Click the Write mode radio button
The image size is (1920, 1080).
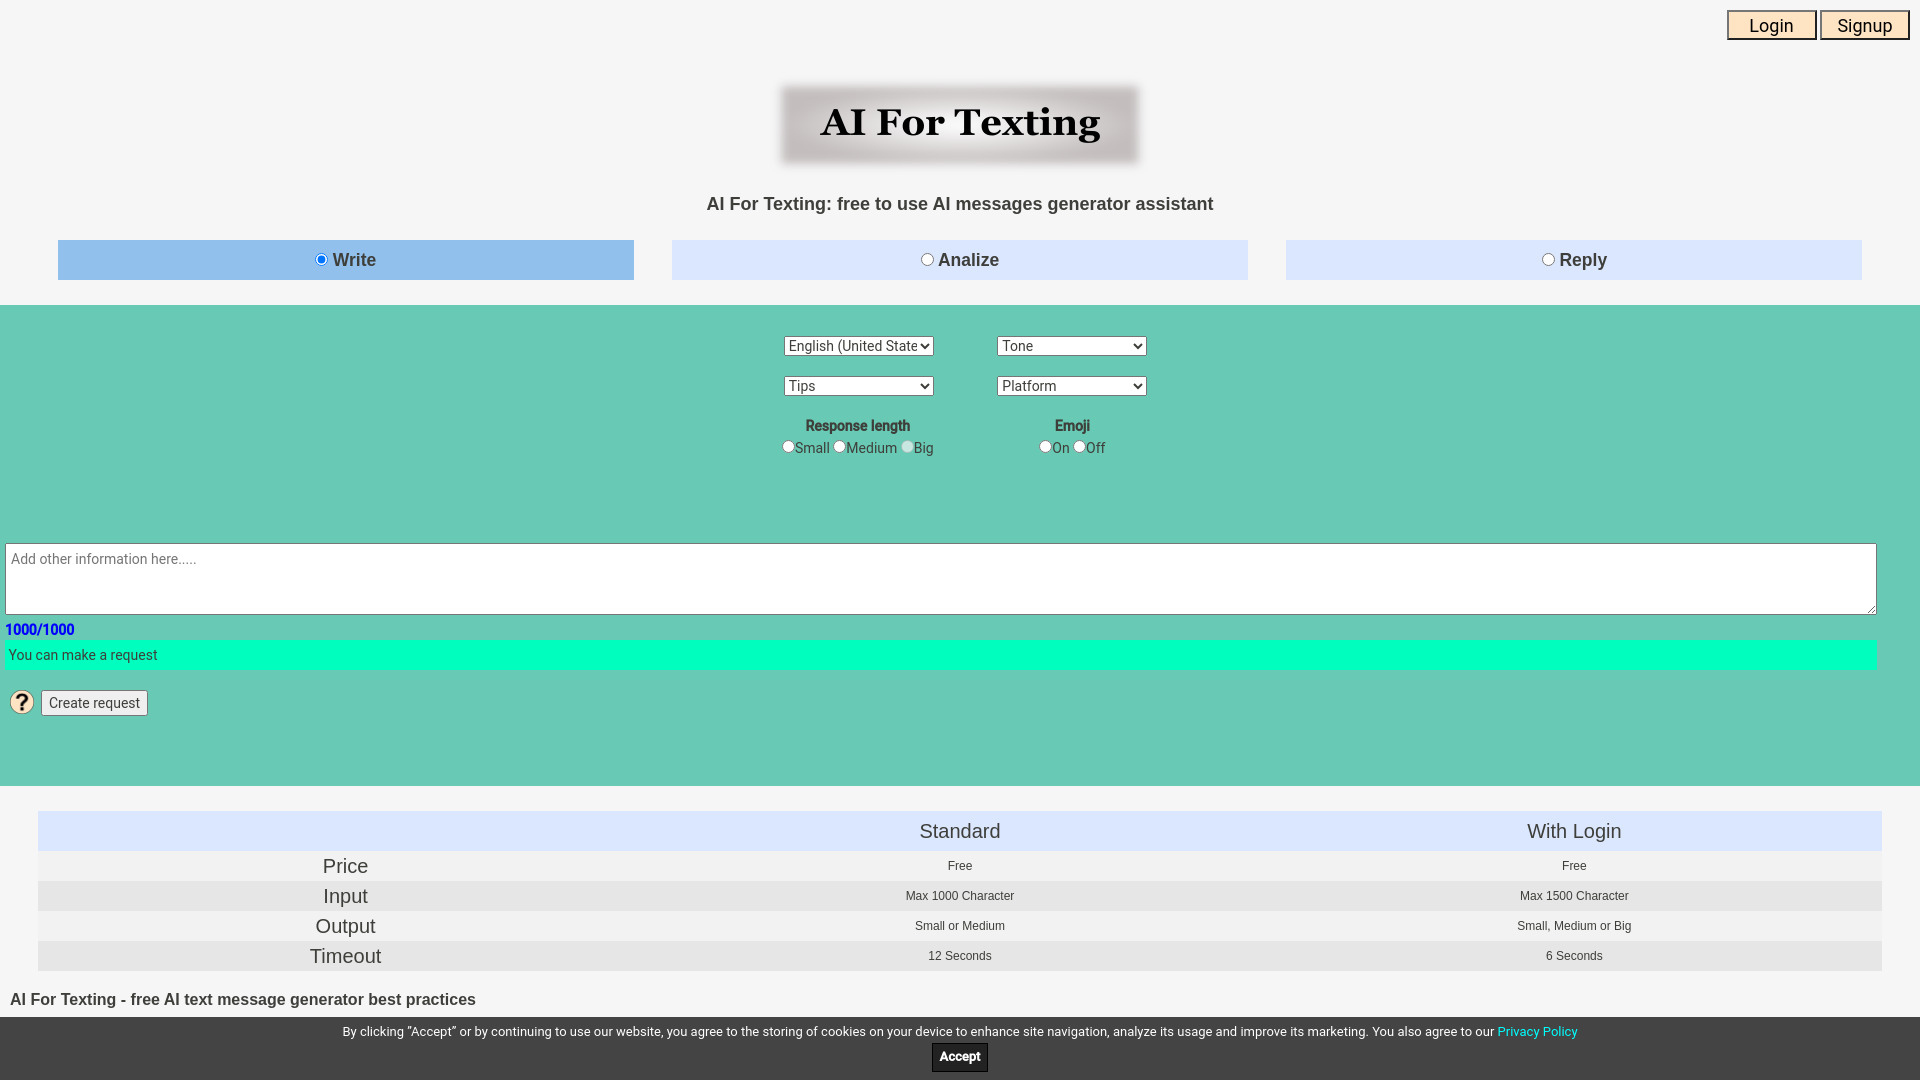point(322,258)
